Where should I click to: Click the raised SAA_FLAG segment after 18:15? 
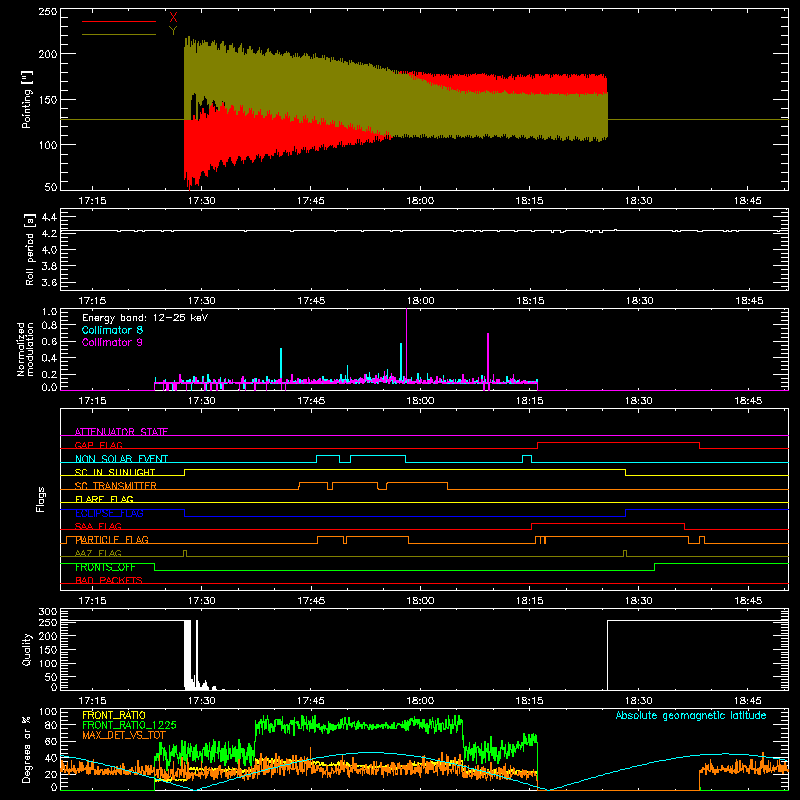[x=608, y=523]
